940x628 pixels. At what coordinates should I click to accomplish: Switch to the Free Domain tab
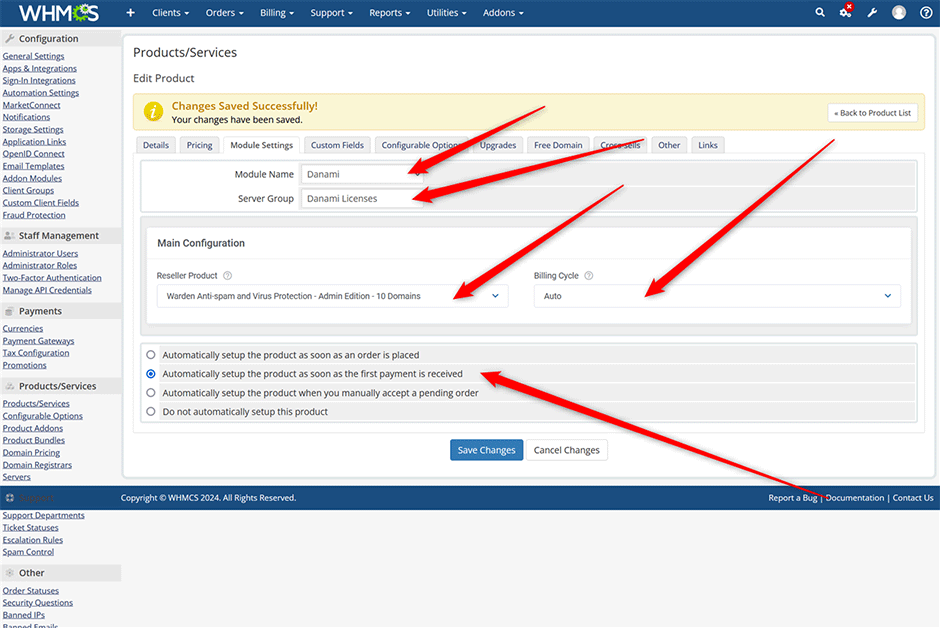[558, 145]
